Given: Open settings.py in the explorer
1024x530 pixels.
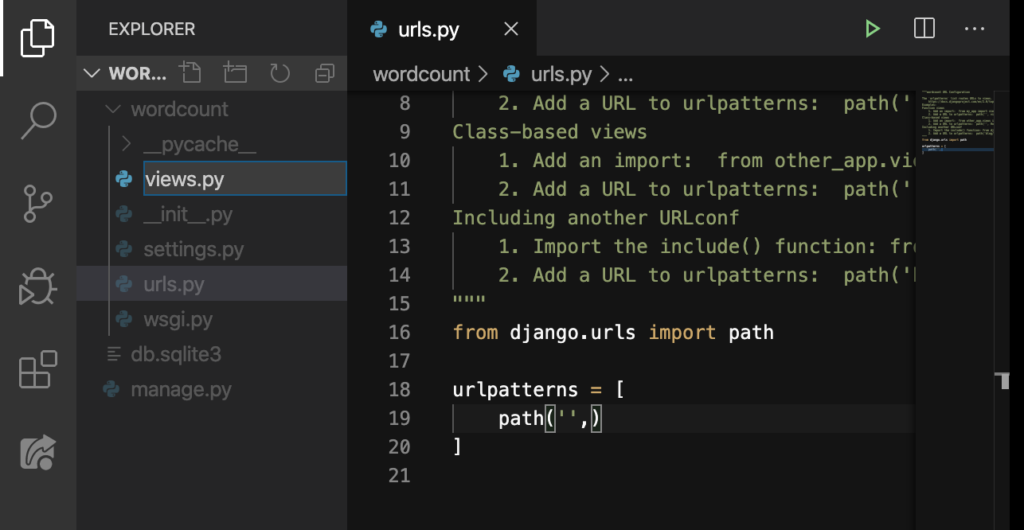Looking at the screenshot, I should [x=193, y=249].
